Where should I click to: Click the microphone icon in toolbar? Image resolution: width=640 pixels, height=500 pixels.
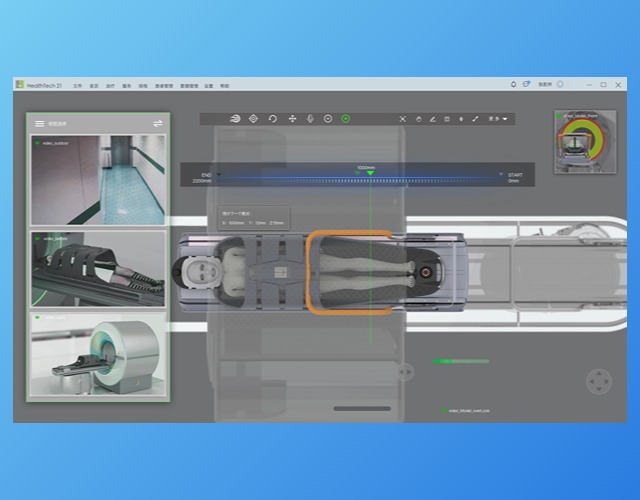pyautogui.click(x=309, y=119)
